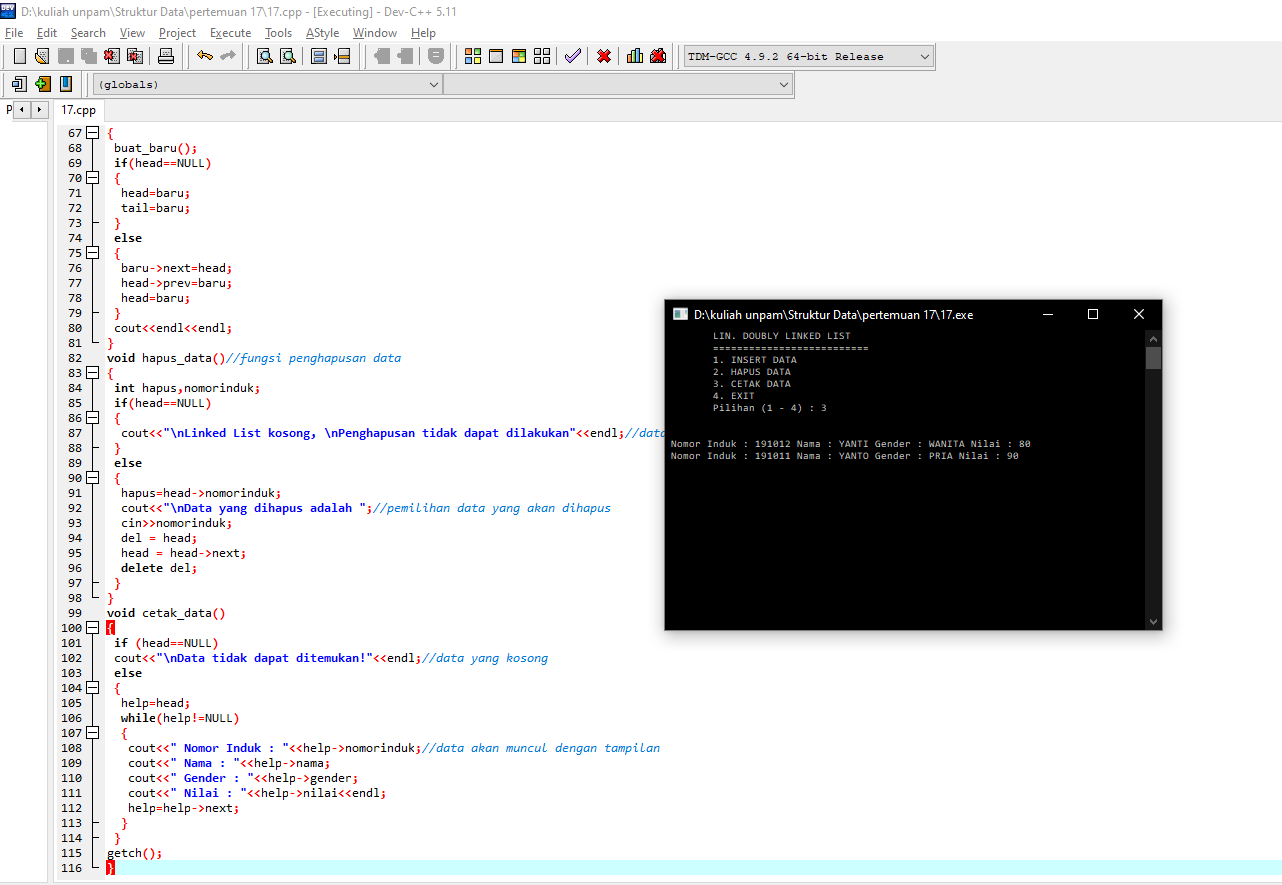Click the 'delete del;' statement on line 96

(159, 568)
